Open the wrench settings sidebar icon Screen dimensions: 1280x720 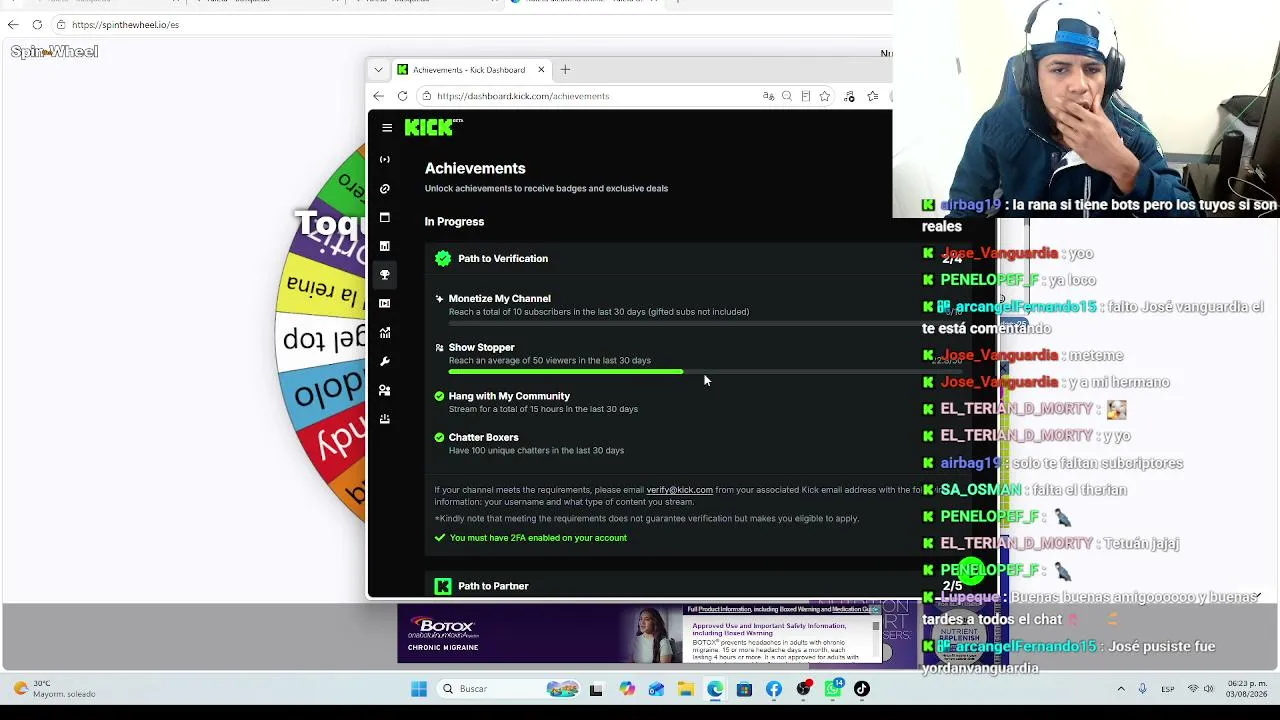click(x=385, y=361)
